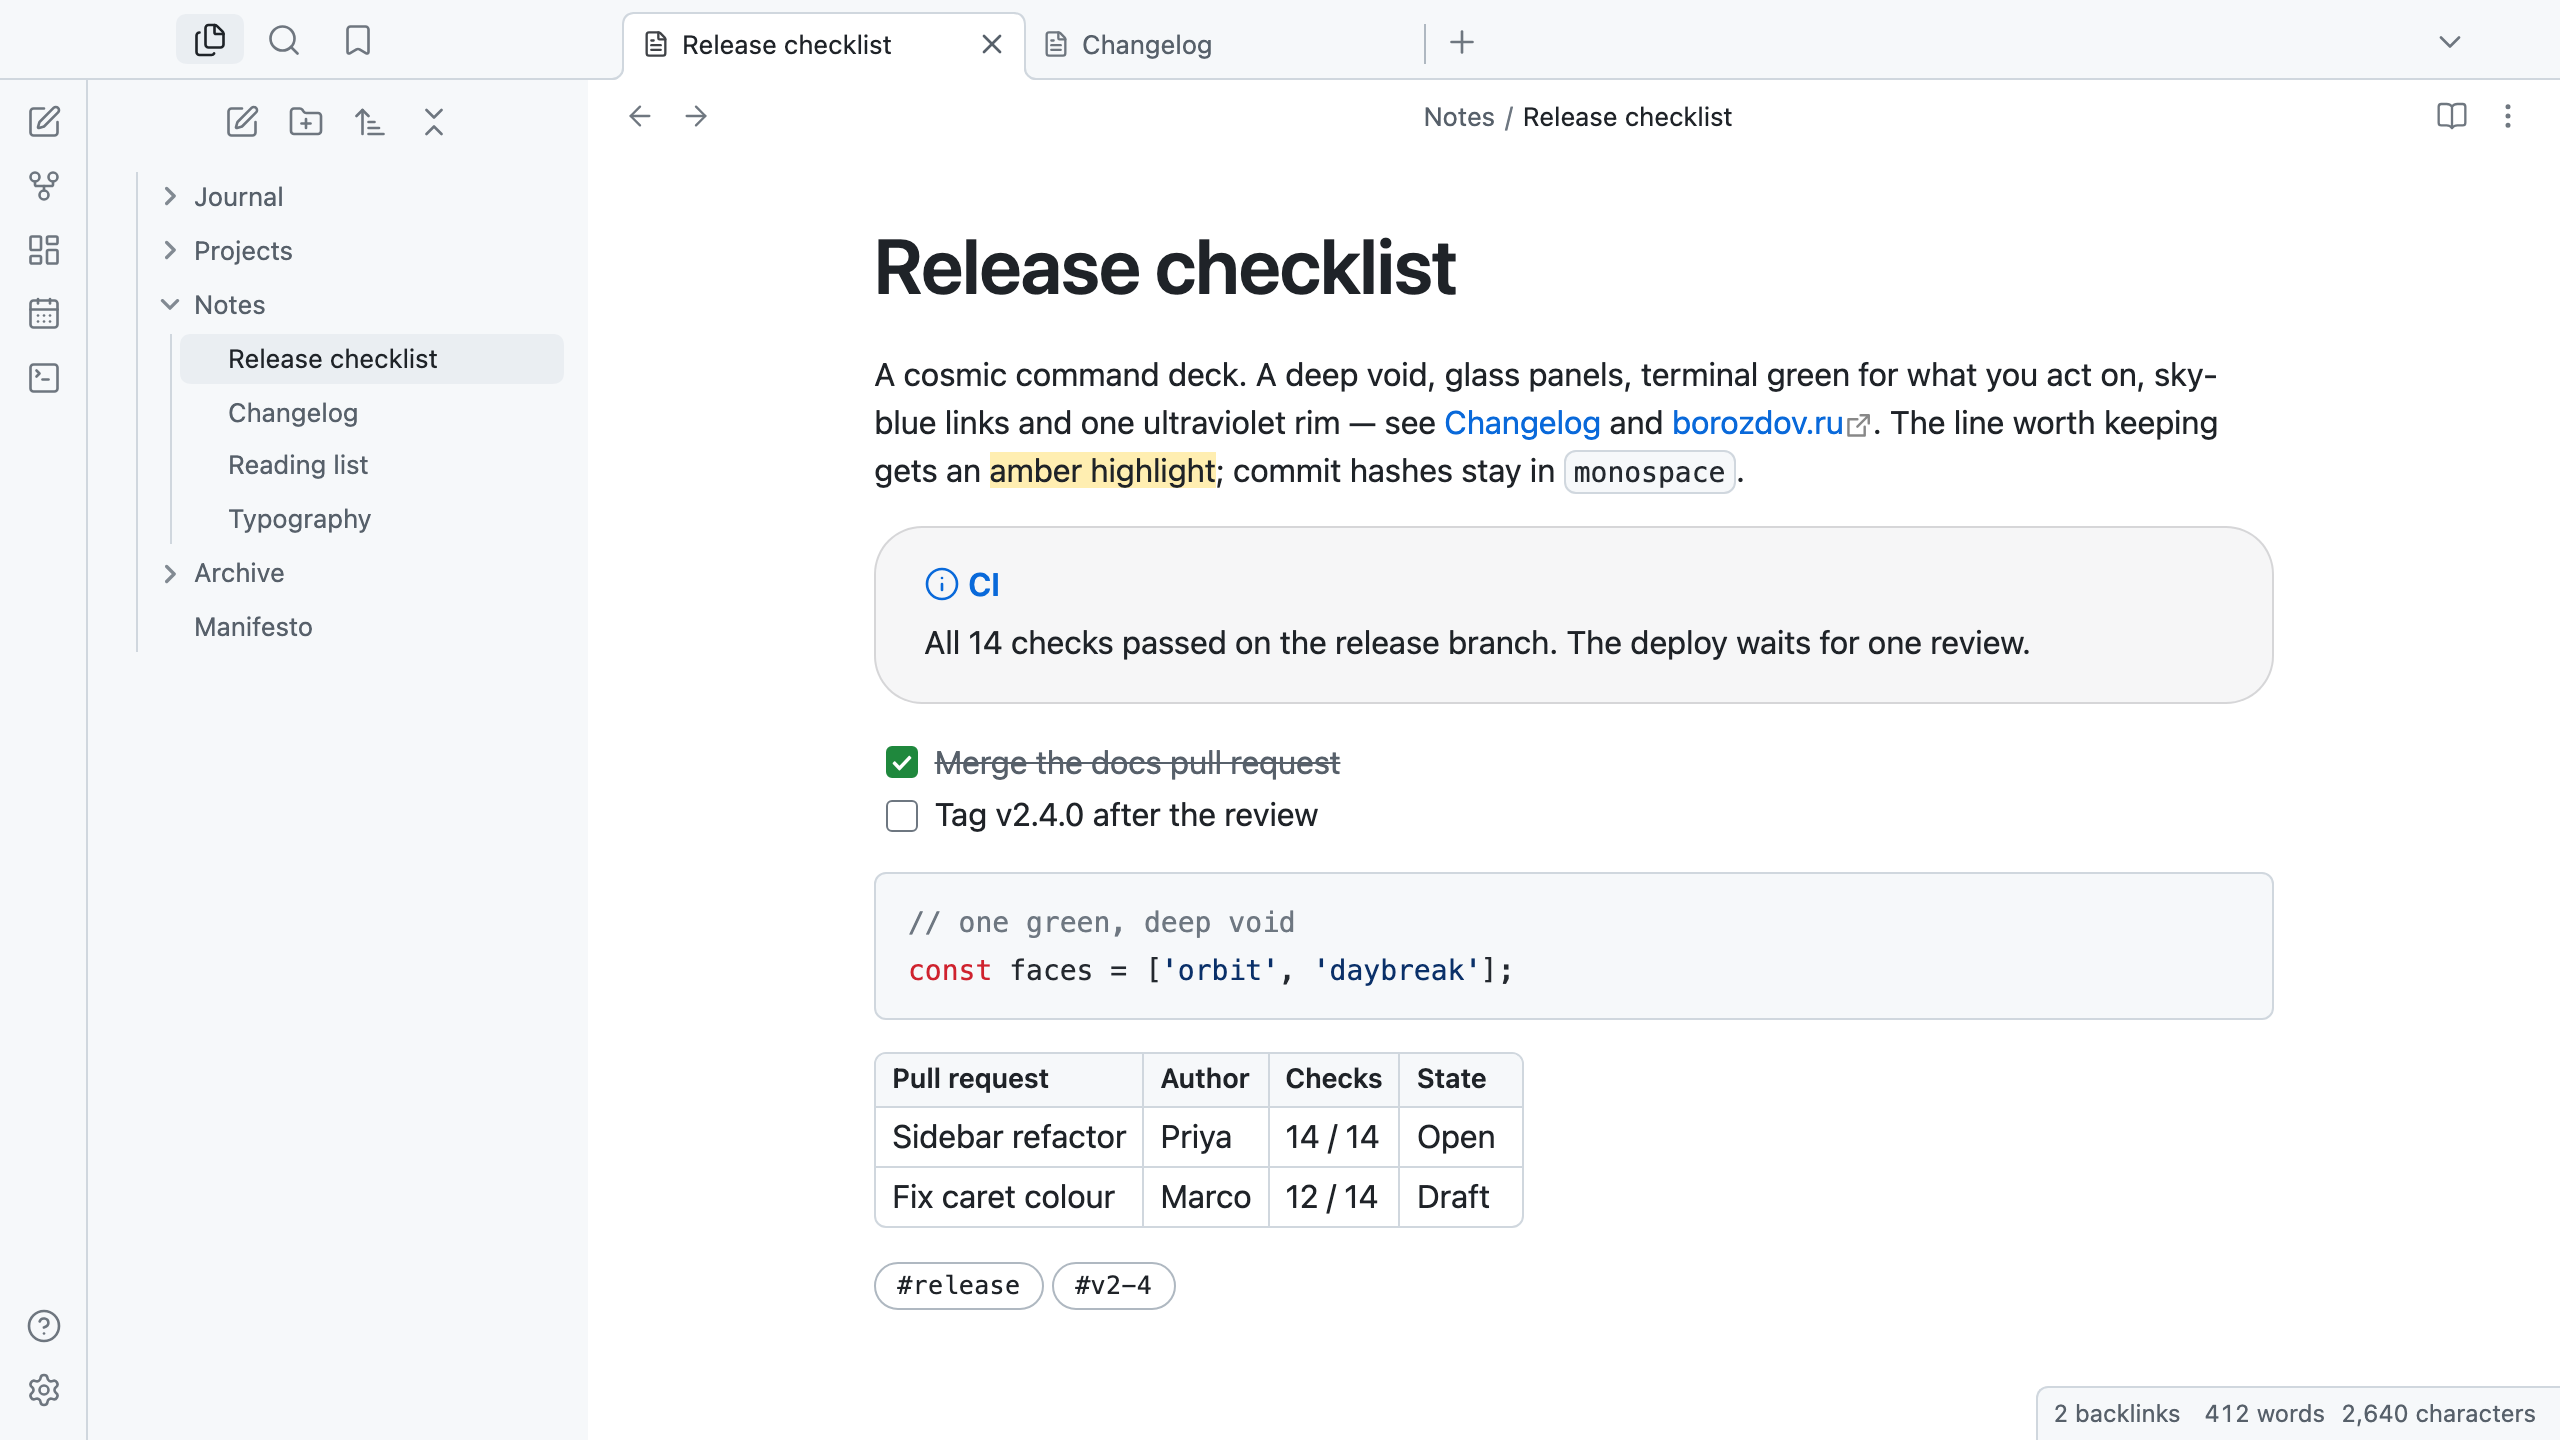Open daily note calendar icon
The height and width of the screenshot is (1440, 2560).
44,314
